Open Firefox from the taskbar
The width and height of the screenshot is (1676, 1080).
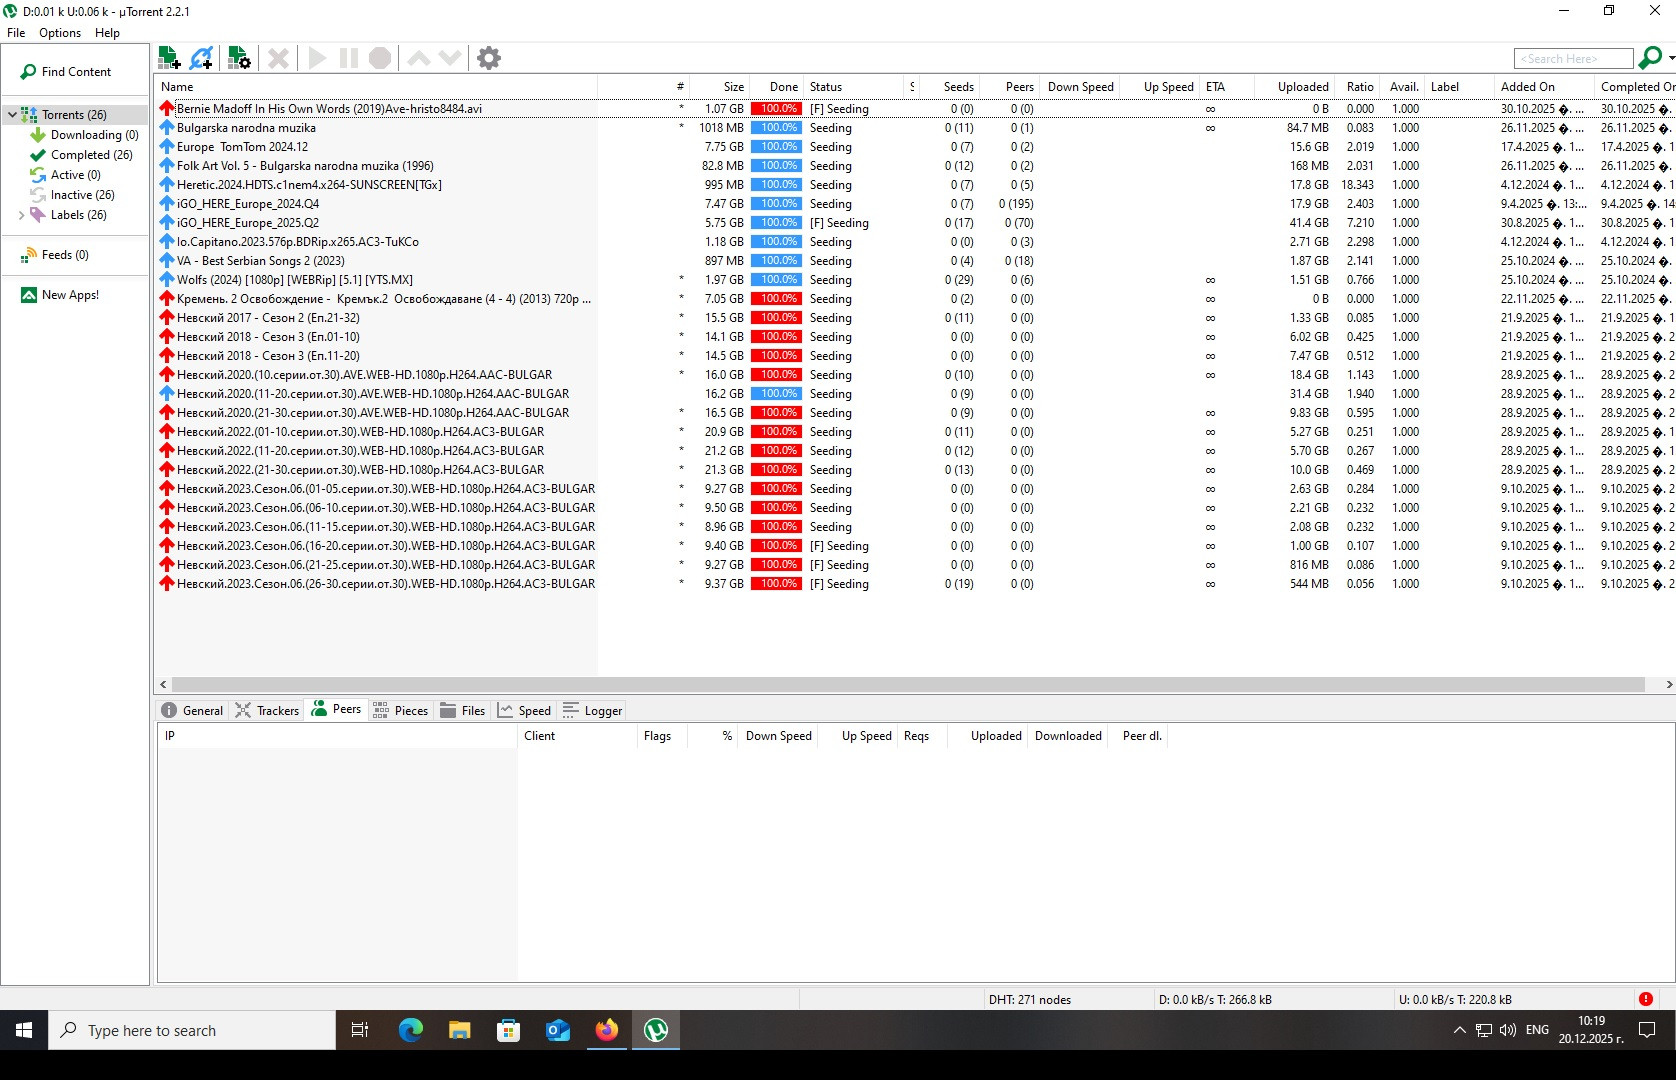click(x=607, y=1030)
